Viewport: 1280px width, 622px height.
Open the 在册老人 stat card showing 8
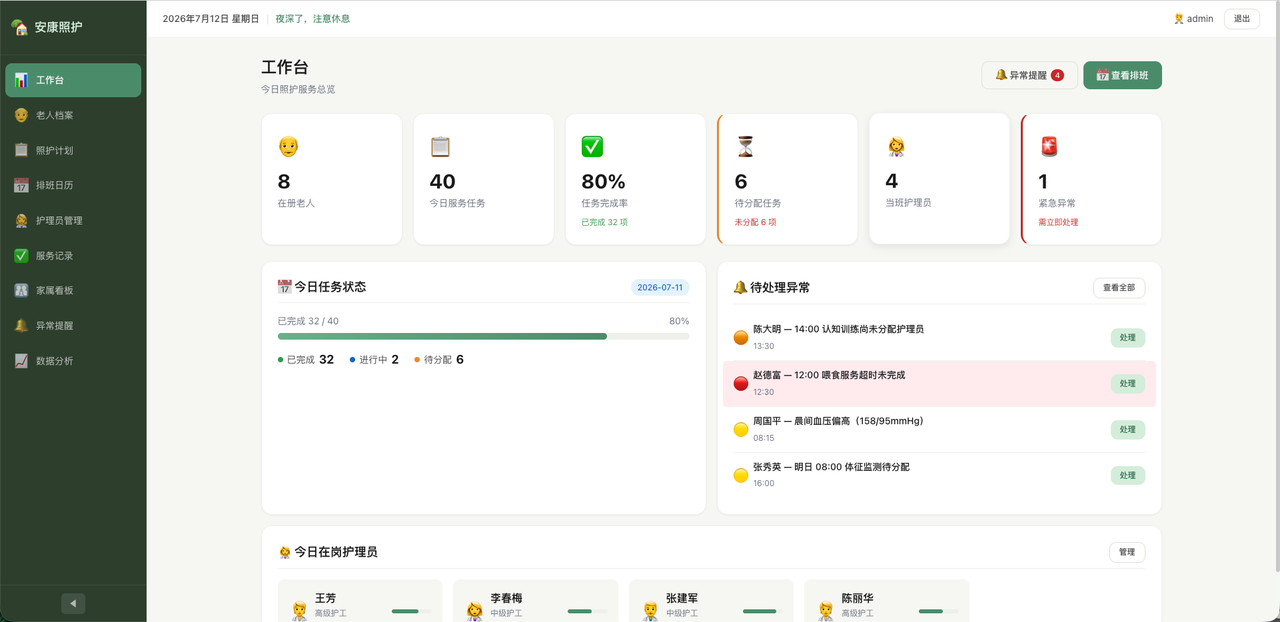pos(331,179)
